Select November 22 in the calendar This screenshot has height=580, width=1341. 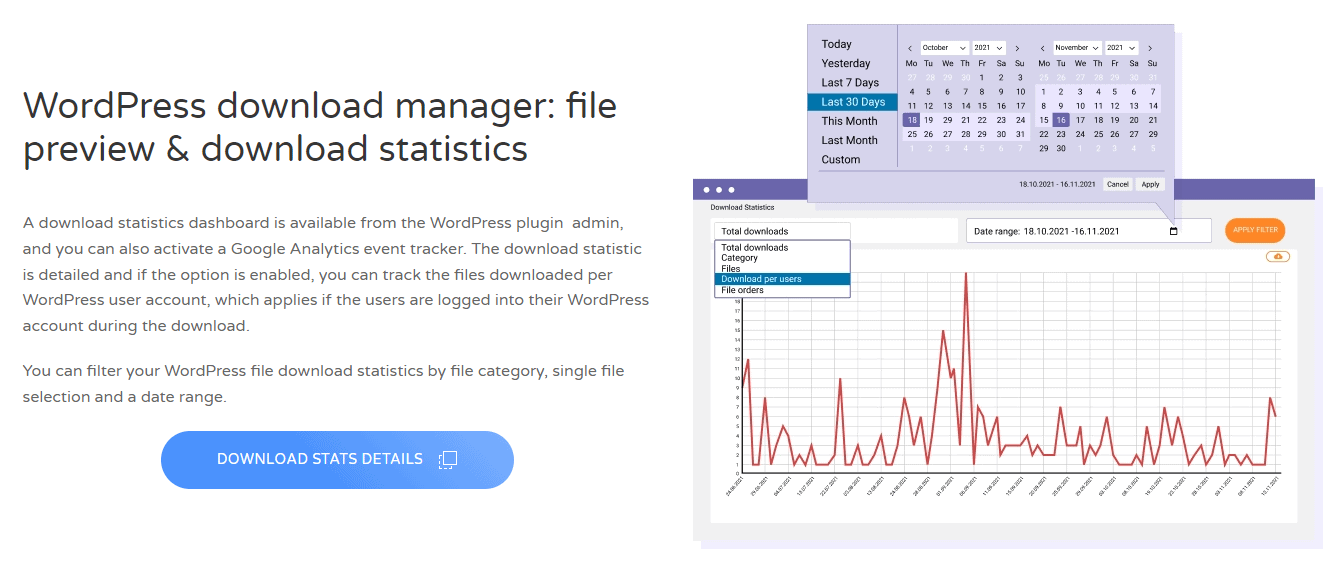click(1044, 134)
